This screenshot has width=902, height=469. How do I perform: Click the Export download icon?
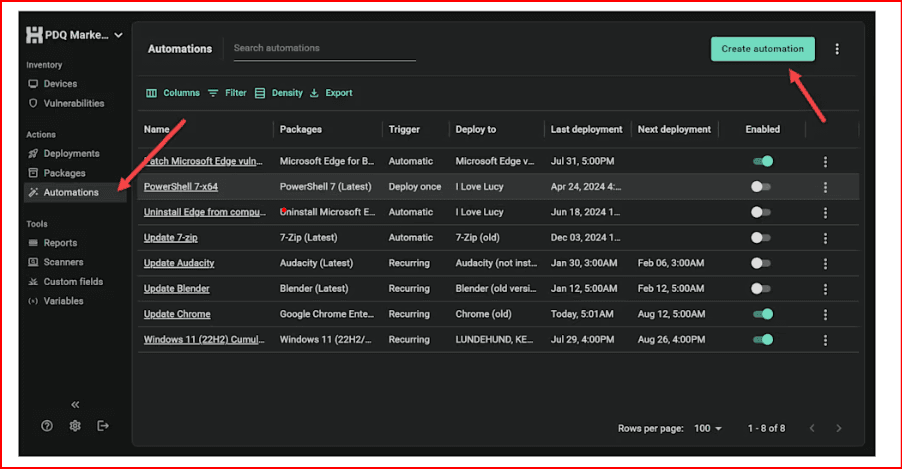pyautogui.click(x=314, y=93)
